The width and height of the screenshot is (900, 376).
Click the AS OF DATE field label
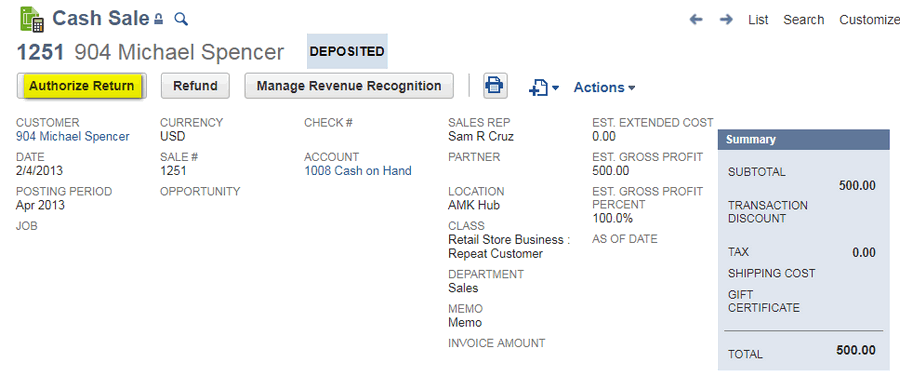pyautogui.click(x=624, y=239)
